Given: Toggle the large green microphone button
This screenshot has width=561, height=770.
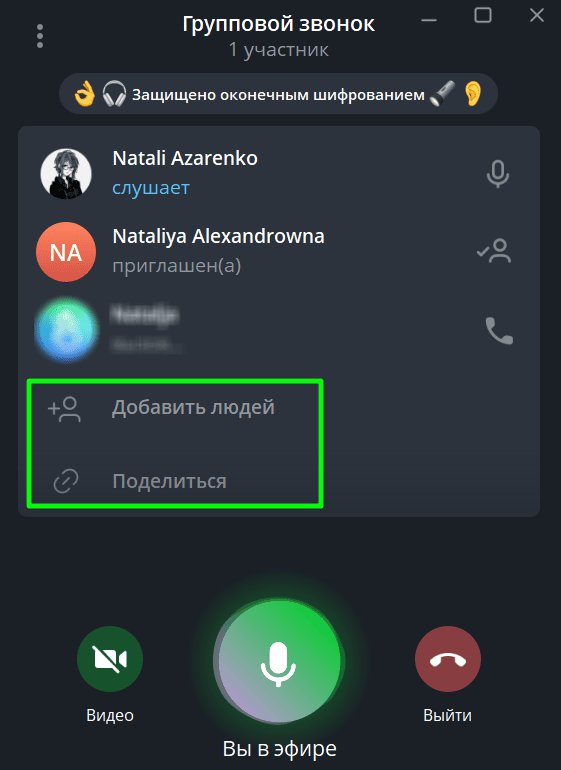Looking at the screenshot, I should 279,661.
